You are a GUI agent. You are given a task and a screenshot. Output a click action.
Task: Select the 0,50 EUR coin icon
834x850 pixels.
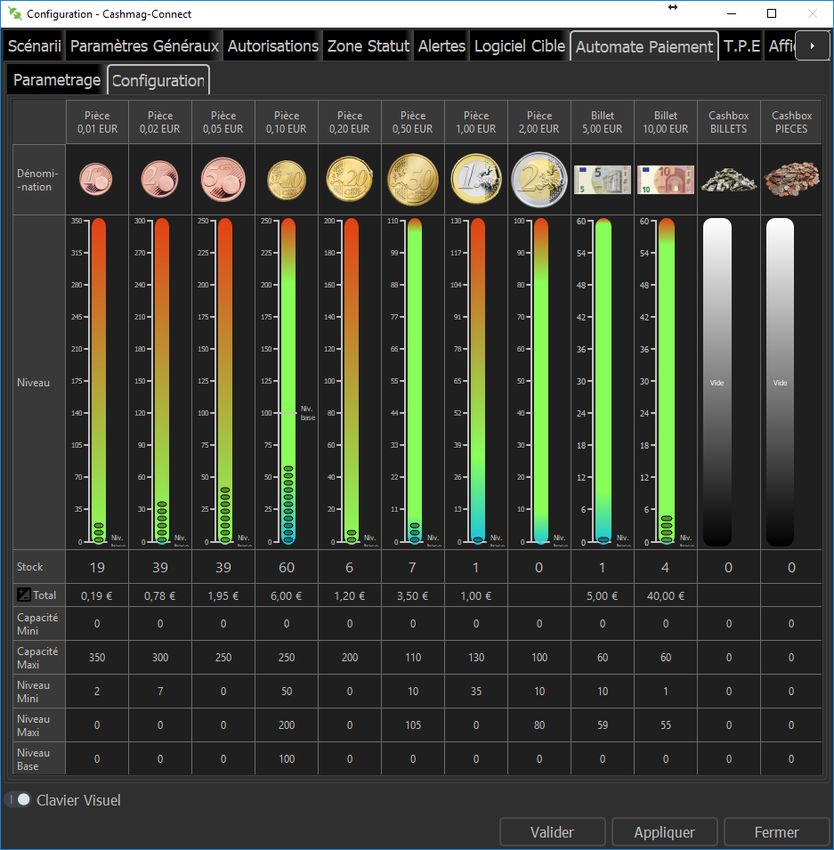(x=412, y=180)
